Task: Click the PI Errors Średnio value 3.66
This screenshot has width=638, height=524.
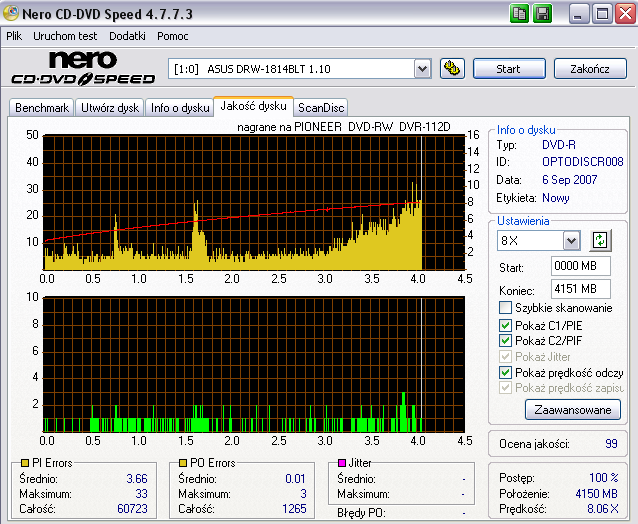Action: coord(137,478)
